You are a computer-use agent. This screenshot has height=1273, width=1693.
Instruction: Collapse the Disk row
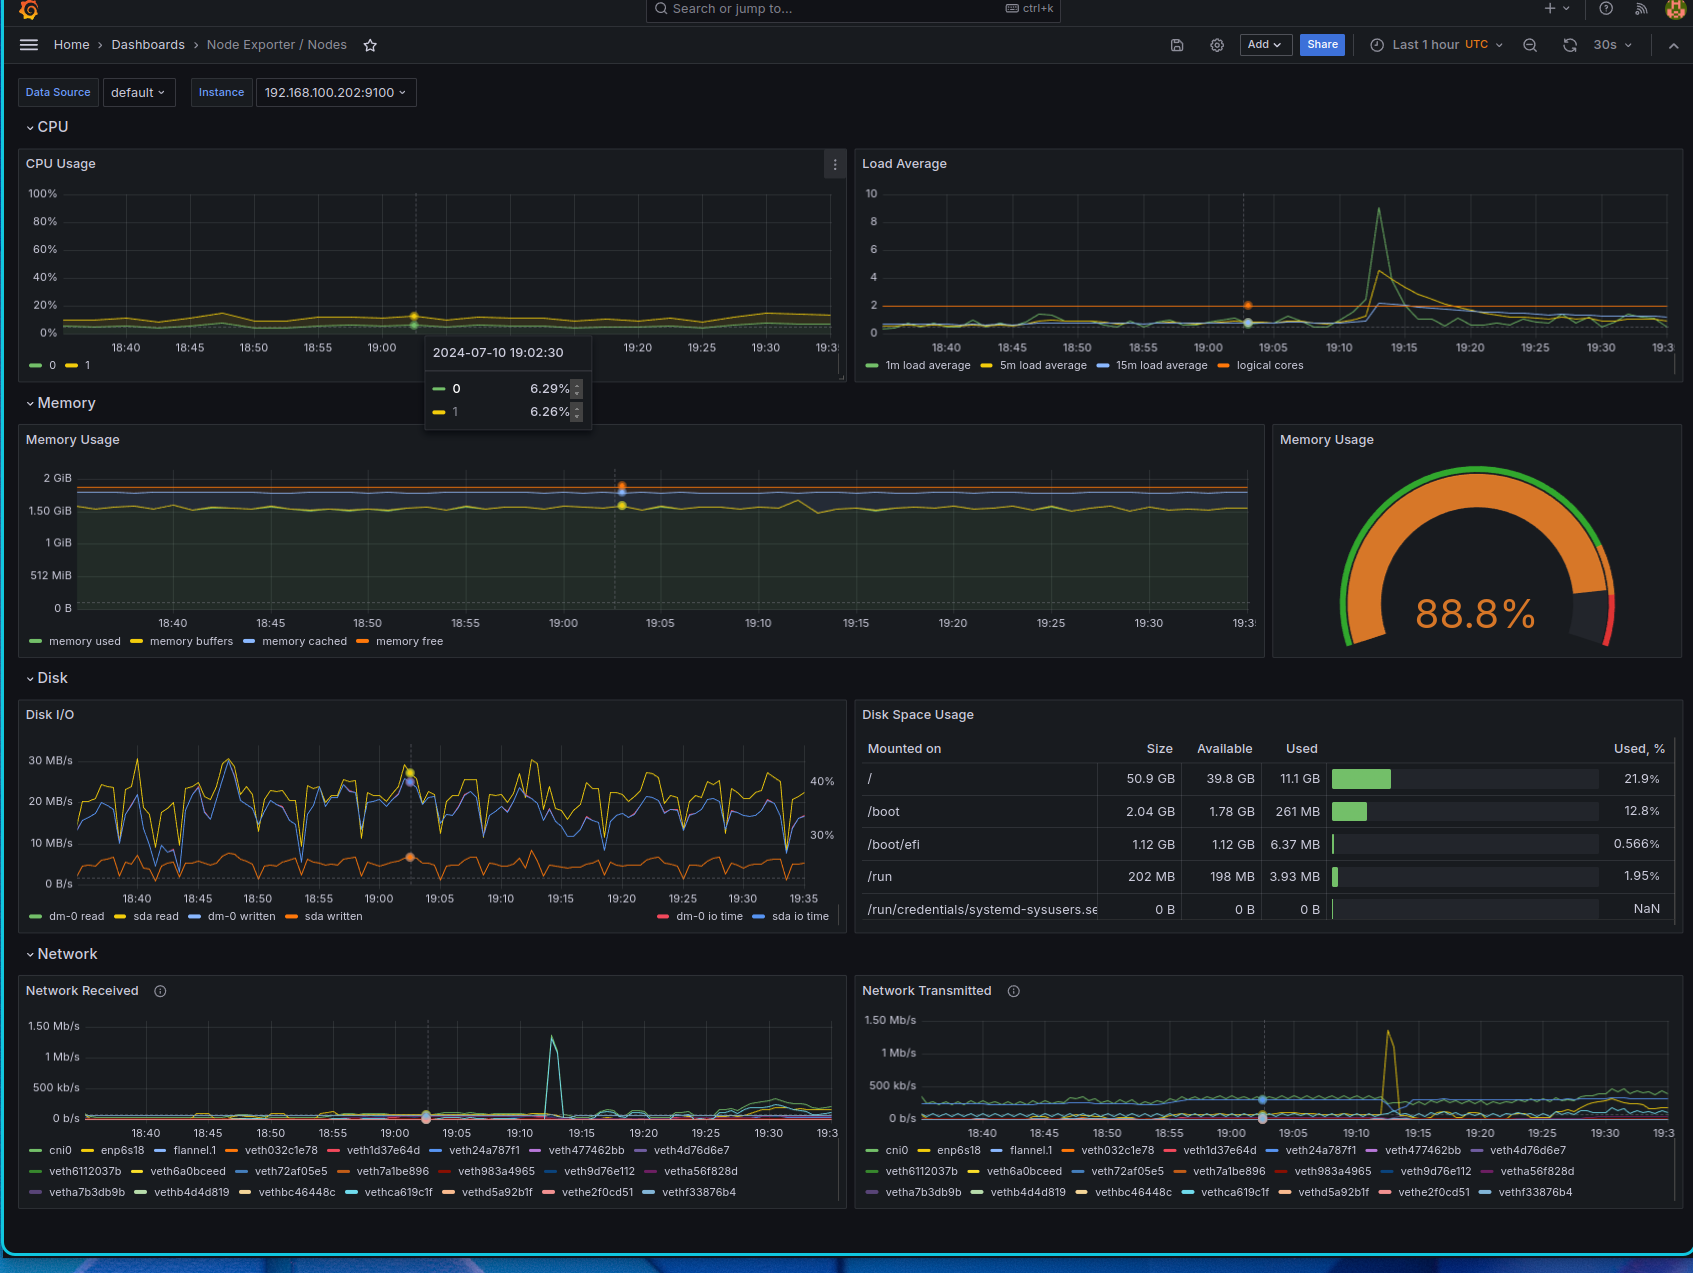pos(47,678)
